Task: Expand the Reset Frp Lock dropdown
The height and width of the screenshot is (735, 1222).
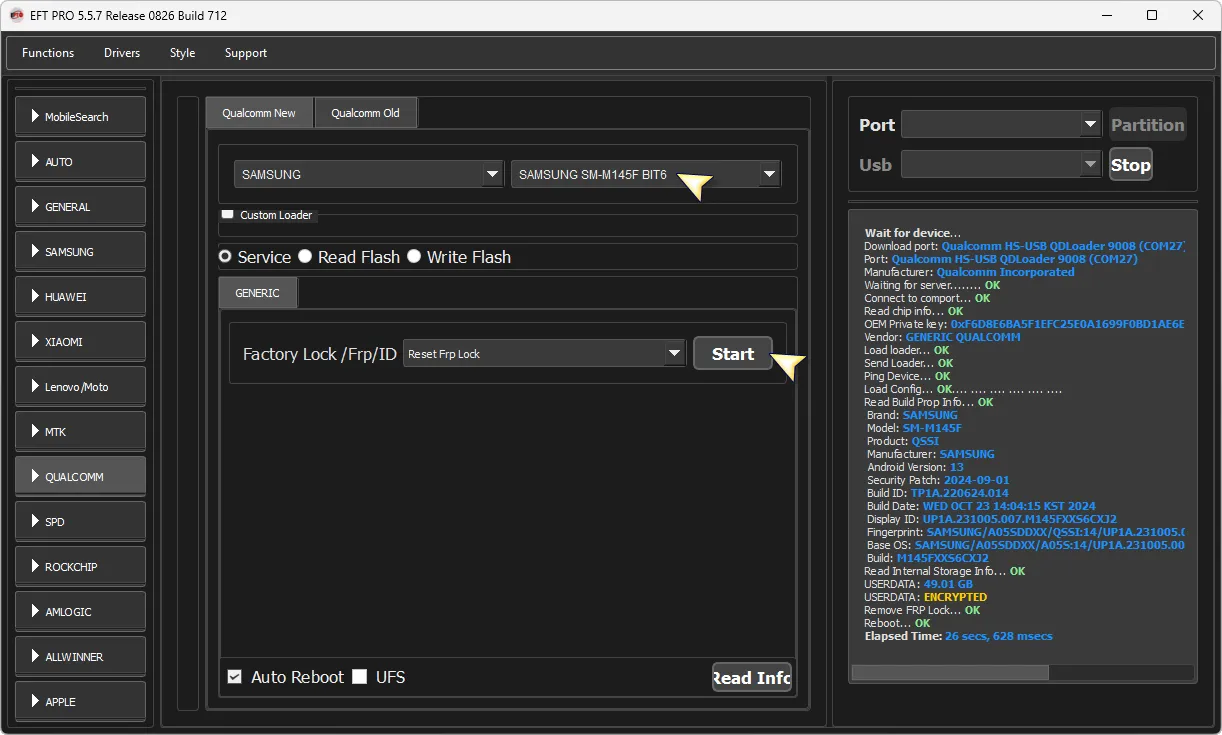Action: coord(544,354)
